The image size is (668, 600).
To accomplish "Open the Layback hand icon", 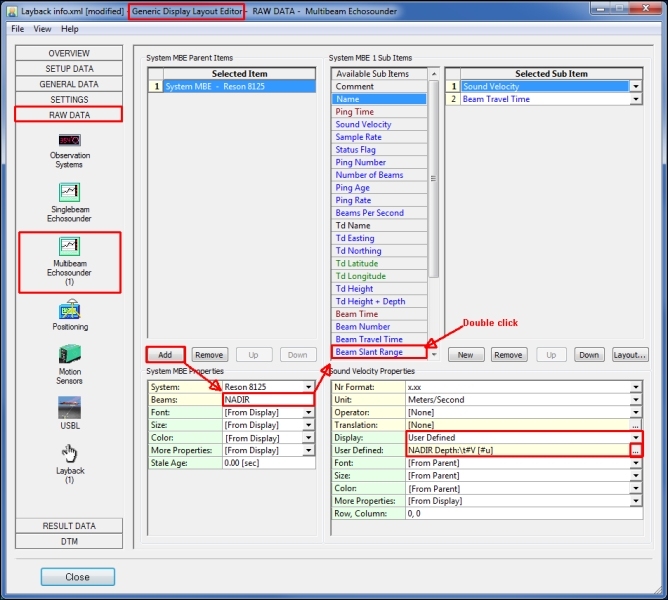I will pyautogui.click(x=69, y=455).
